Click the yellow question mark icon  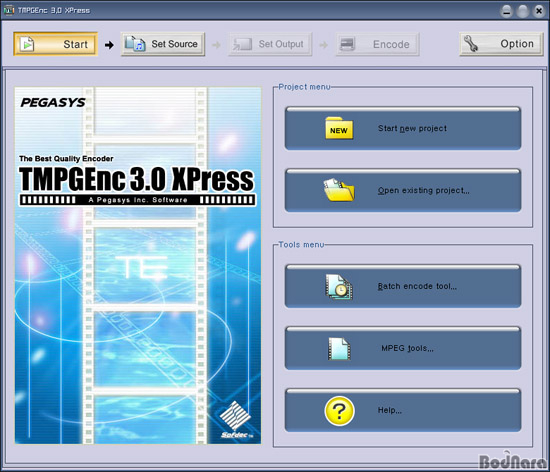pyautogui.click(x=339, y=411)
